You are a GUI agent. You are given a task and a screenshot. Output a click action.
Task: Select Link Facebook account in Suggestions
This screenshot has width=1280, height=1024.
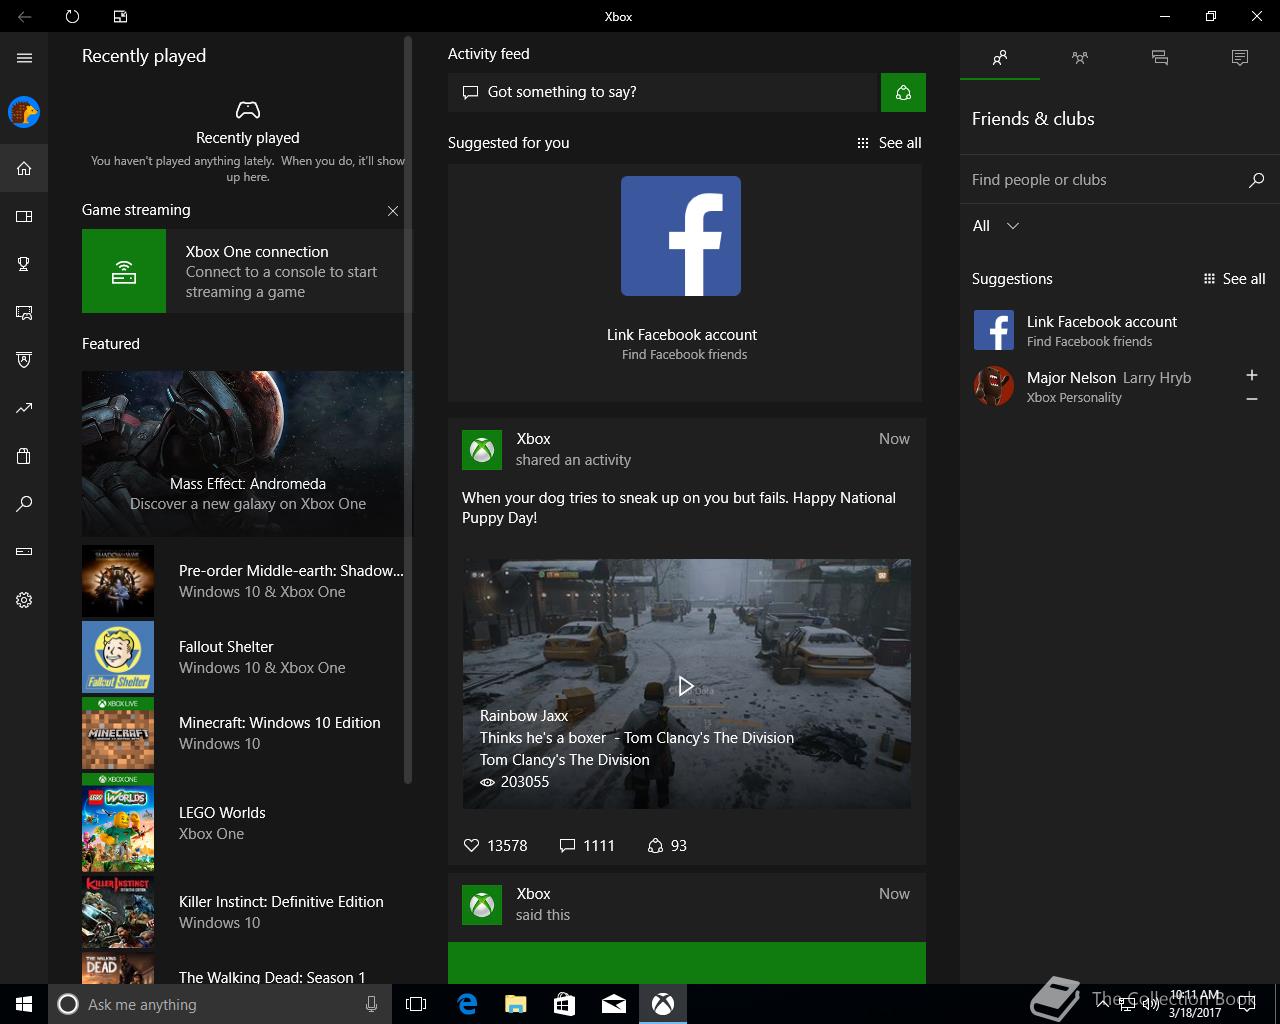[x=1120, y=331]
